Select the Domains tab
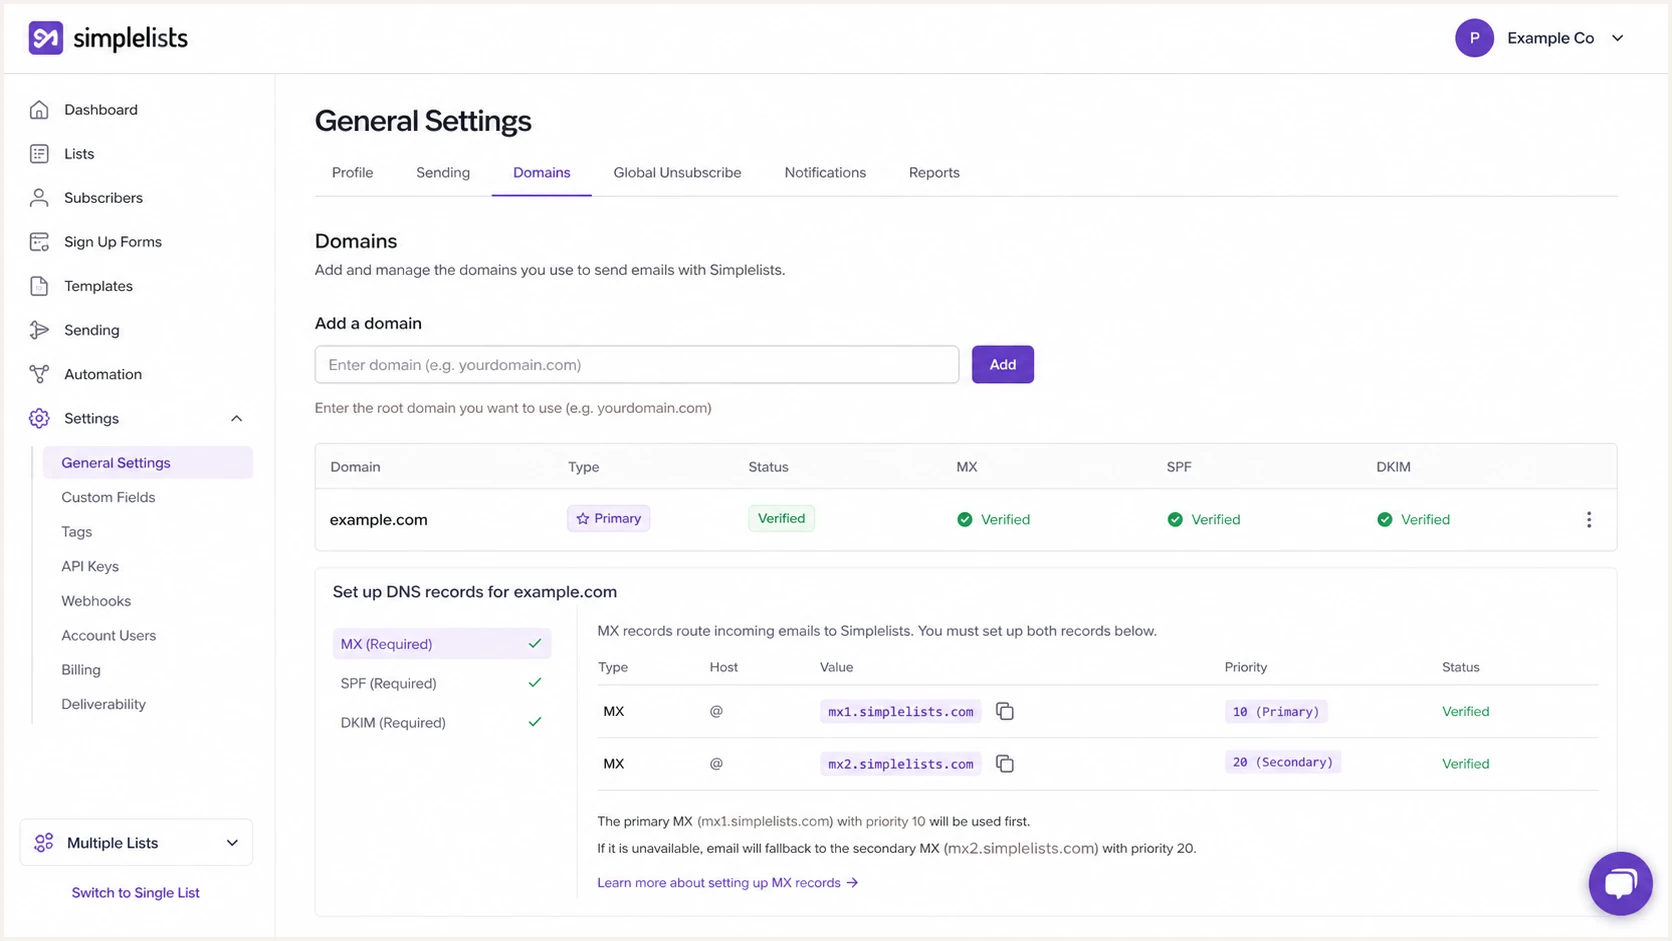The height and width of the screenshot is (941, 1672). click(x=542, y=173)
